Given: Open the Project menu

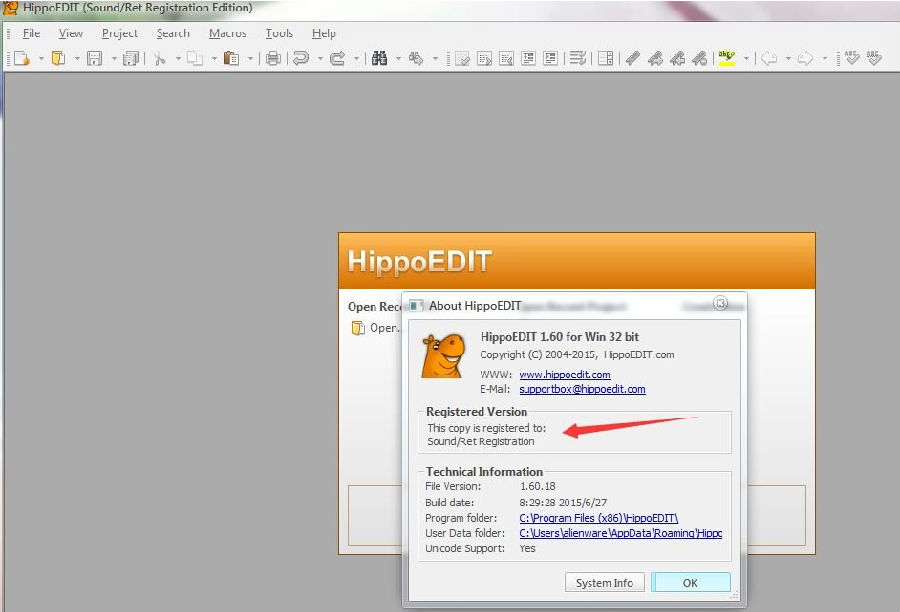Looking at the screenshot, I should click(119, 33).
